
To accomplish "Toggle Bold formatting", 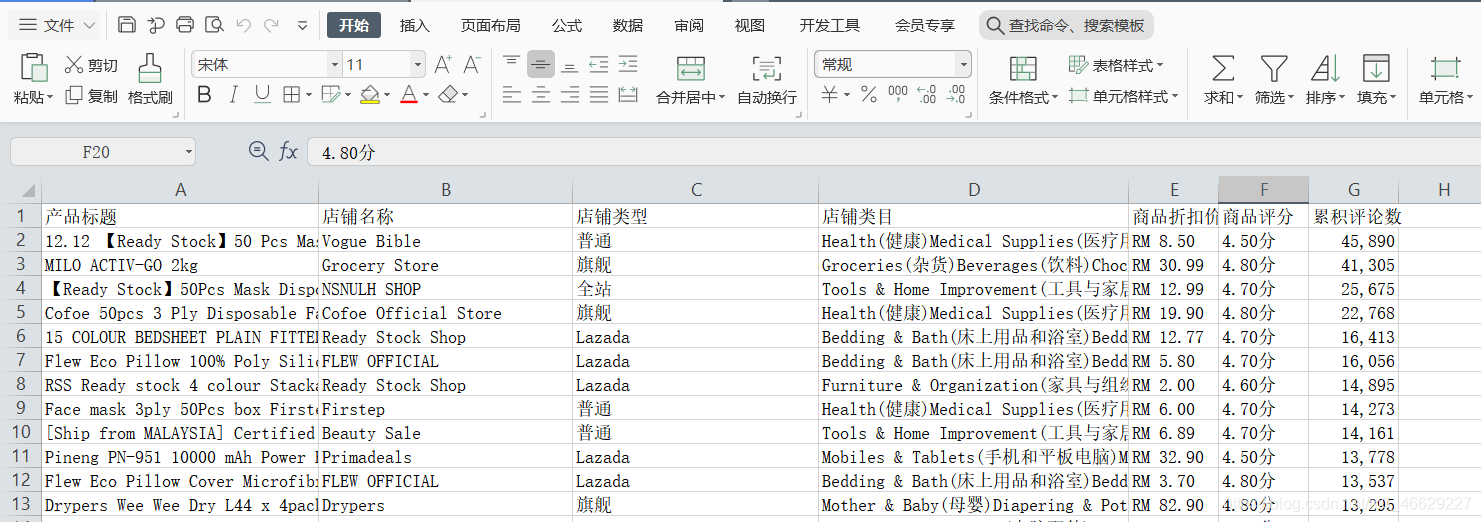I will (205, 95).
